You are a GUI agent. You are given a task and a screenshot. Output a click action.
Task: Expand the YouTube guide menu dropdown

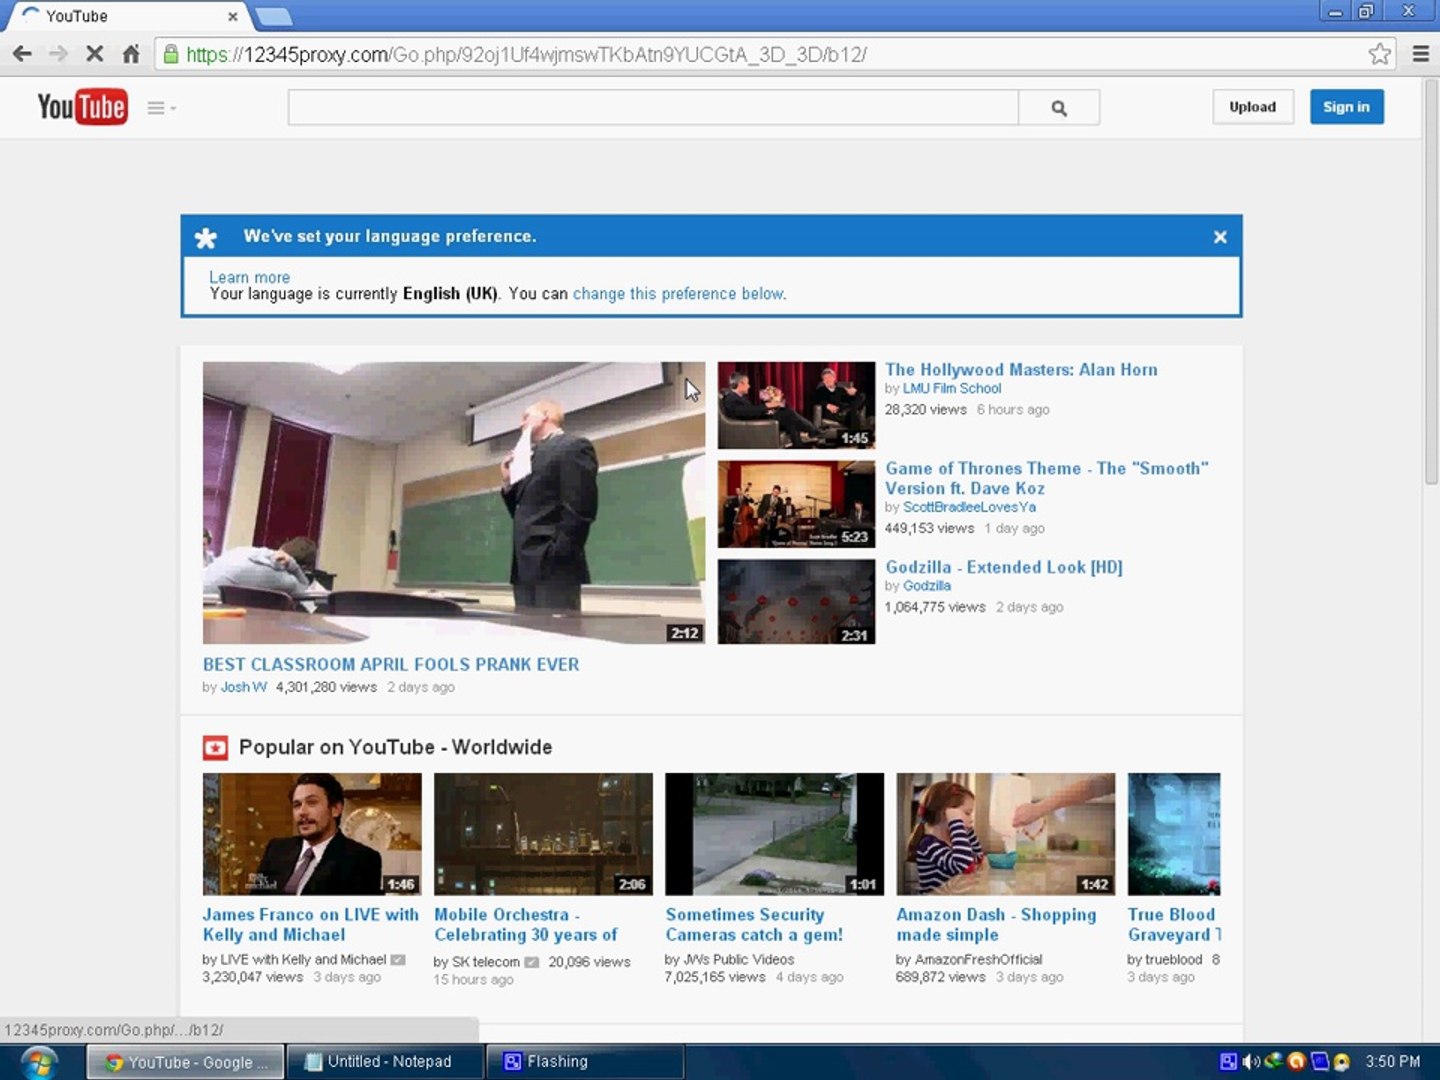(x=161, y=108)
